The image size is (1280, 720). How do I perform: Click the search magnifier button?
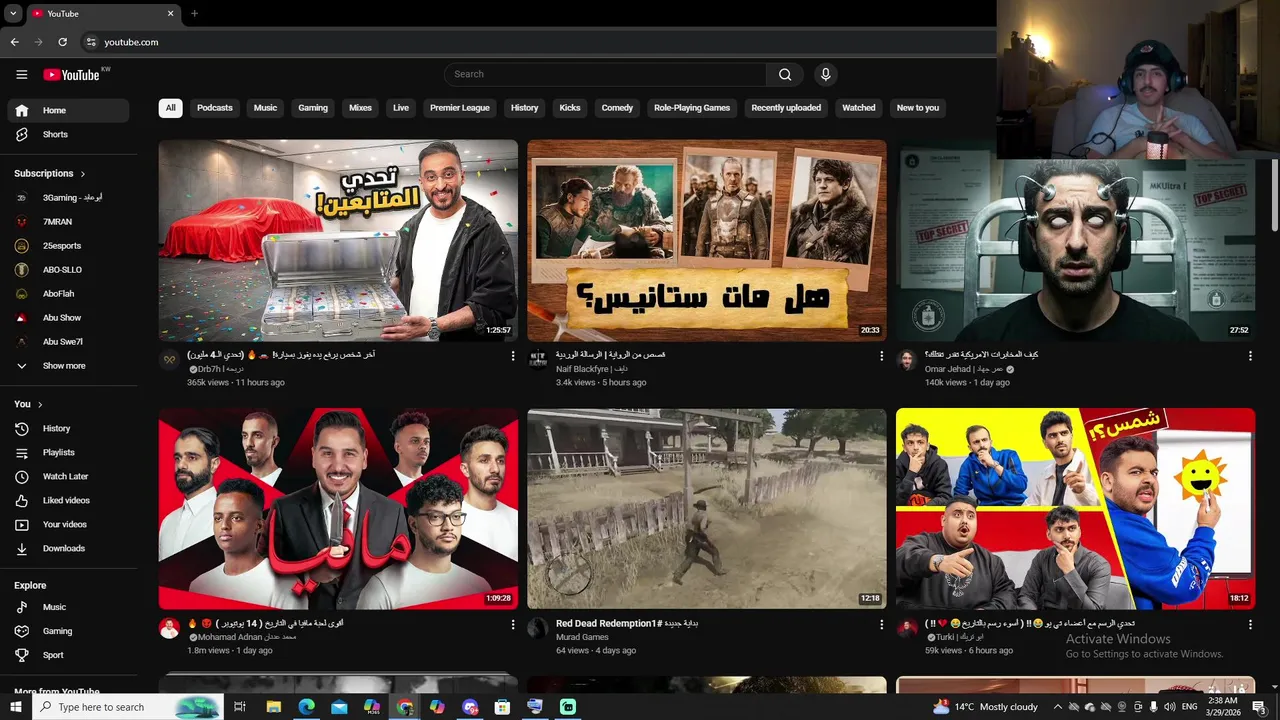(x=785, y=74)
